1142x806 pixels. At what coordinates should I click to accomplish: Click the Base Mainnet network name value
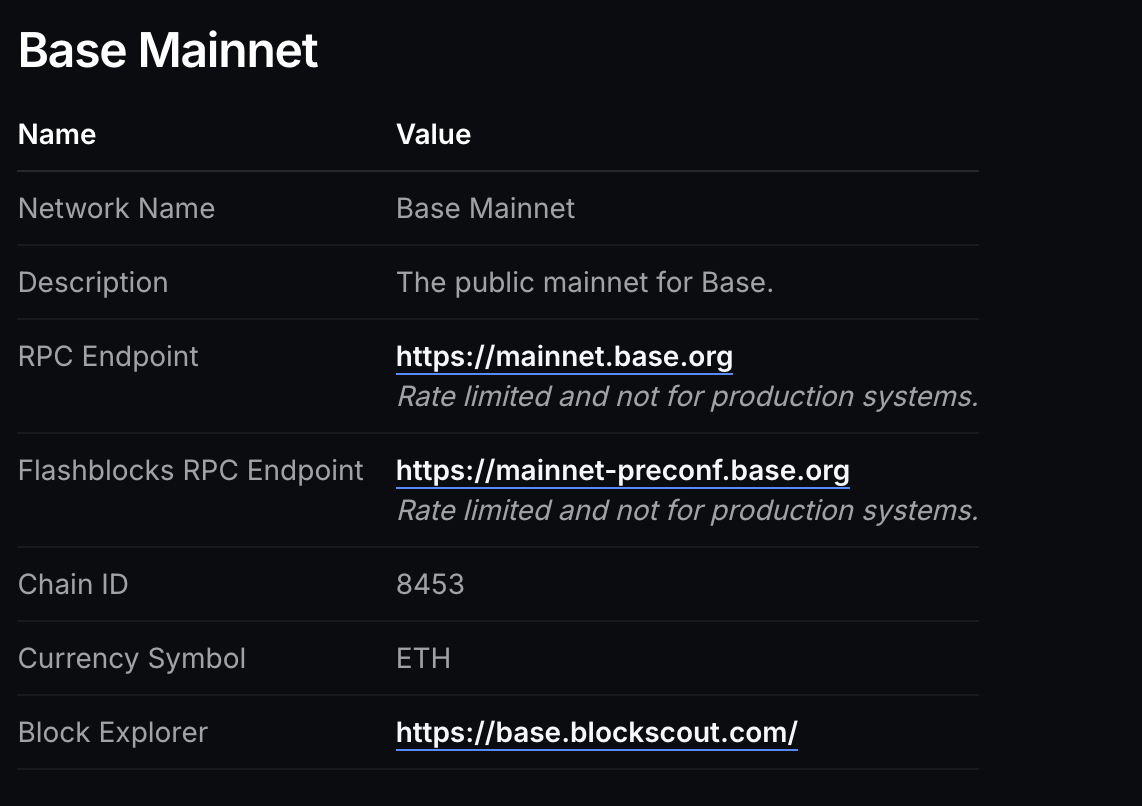tap(485, 209)
